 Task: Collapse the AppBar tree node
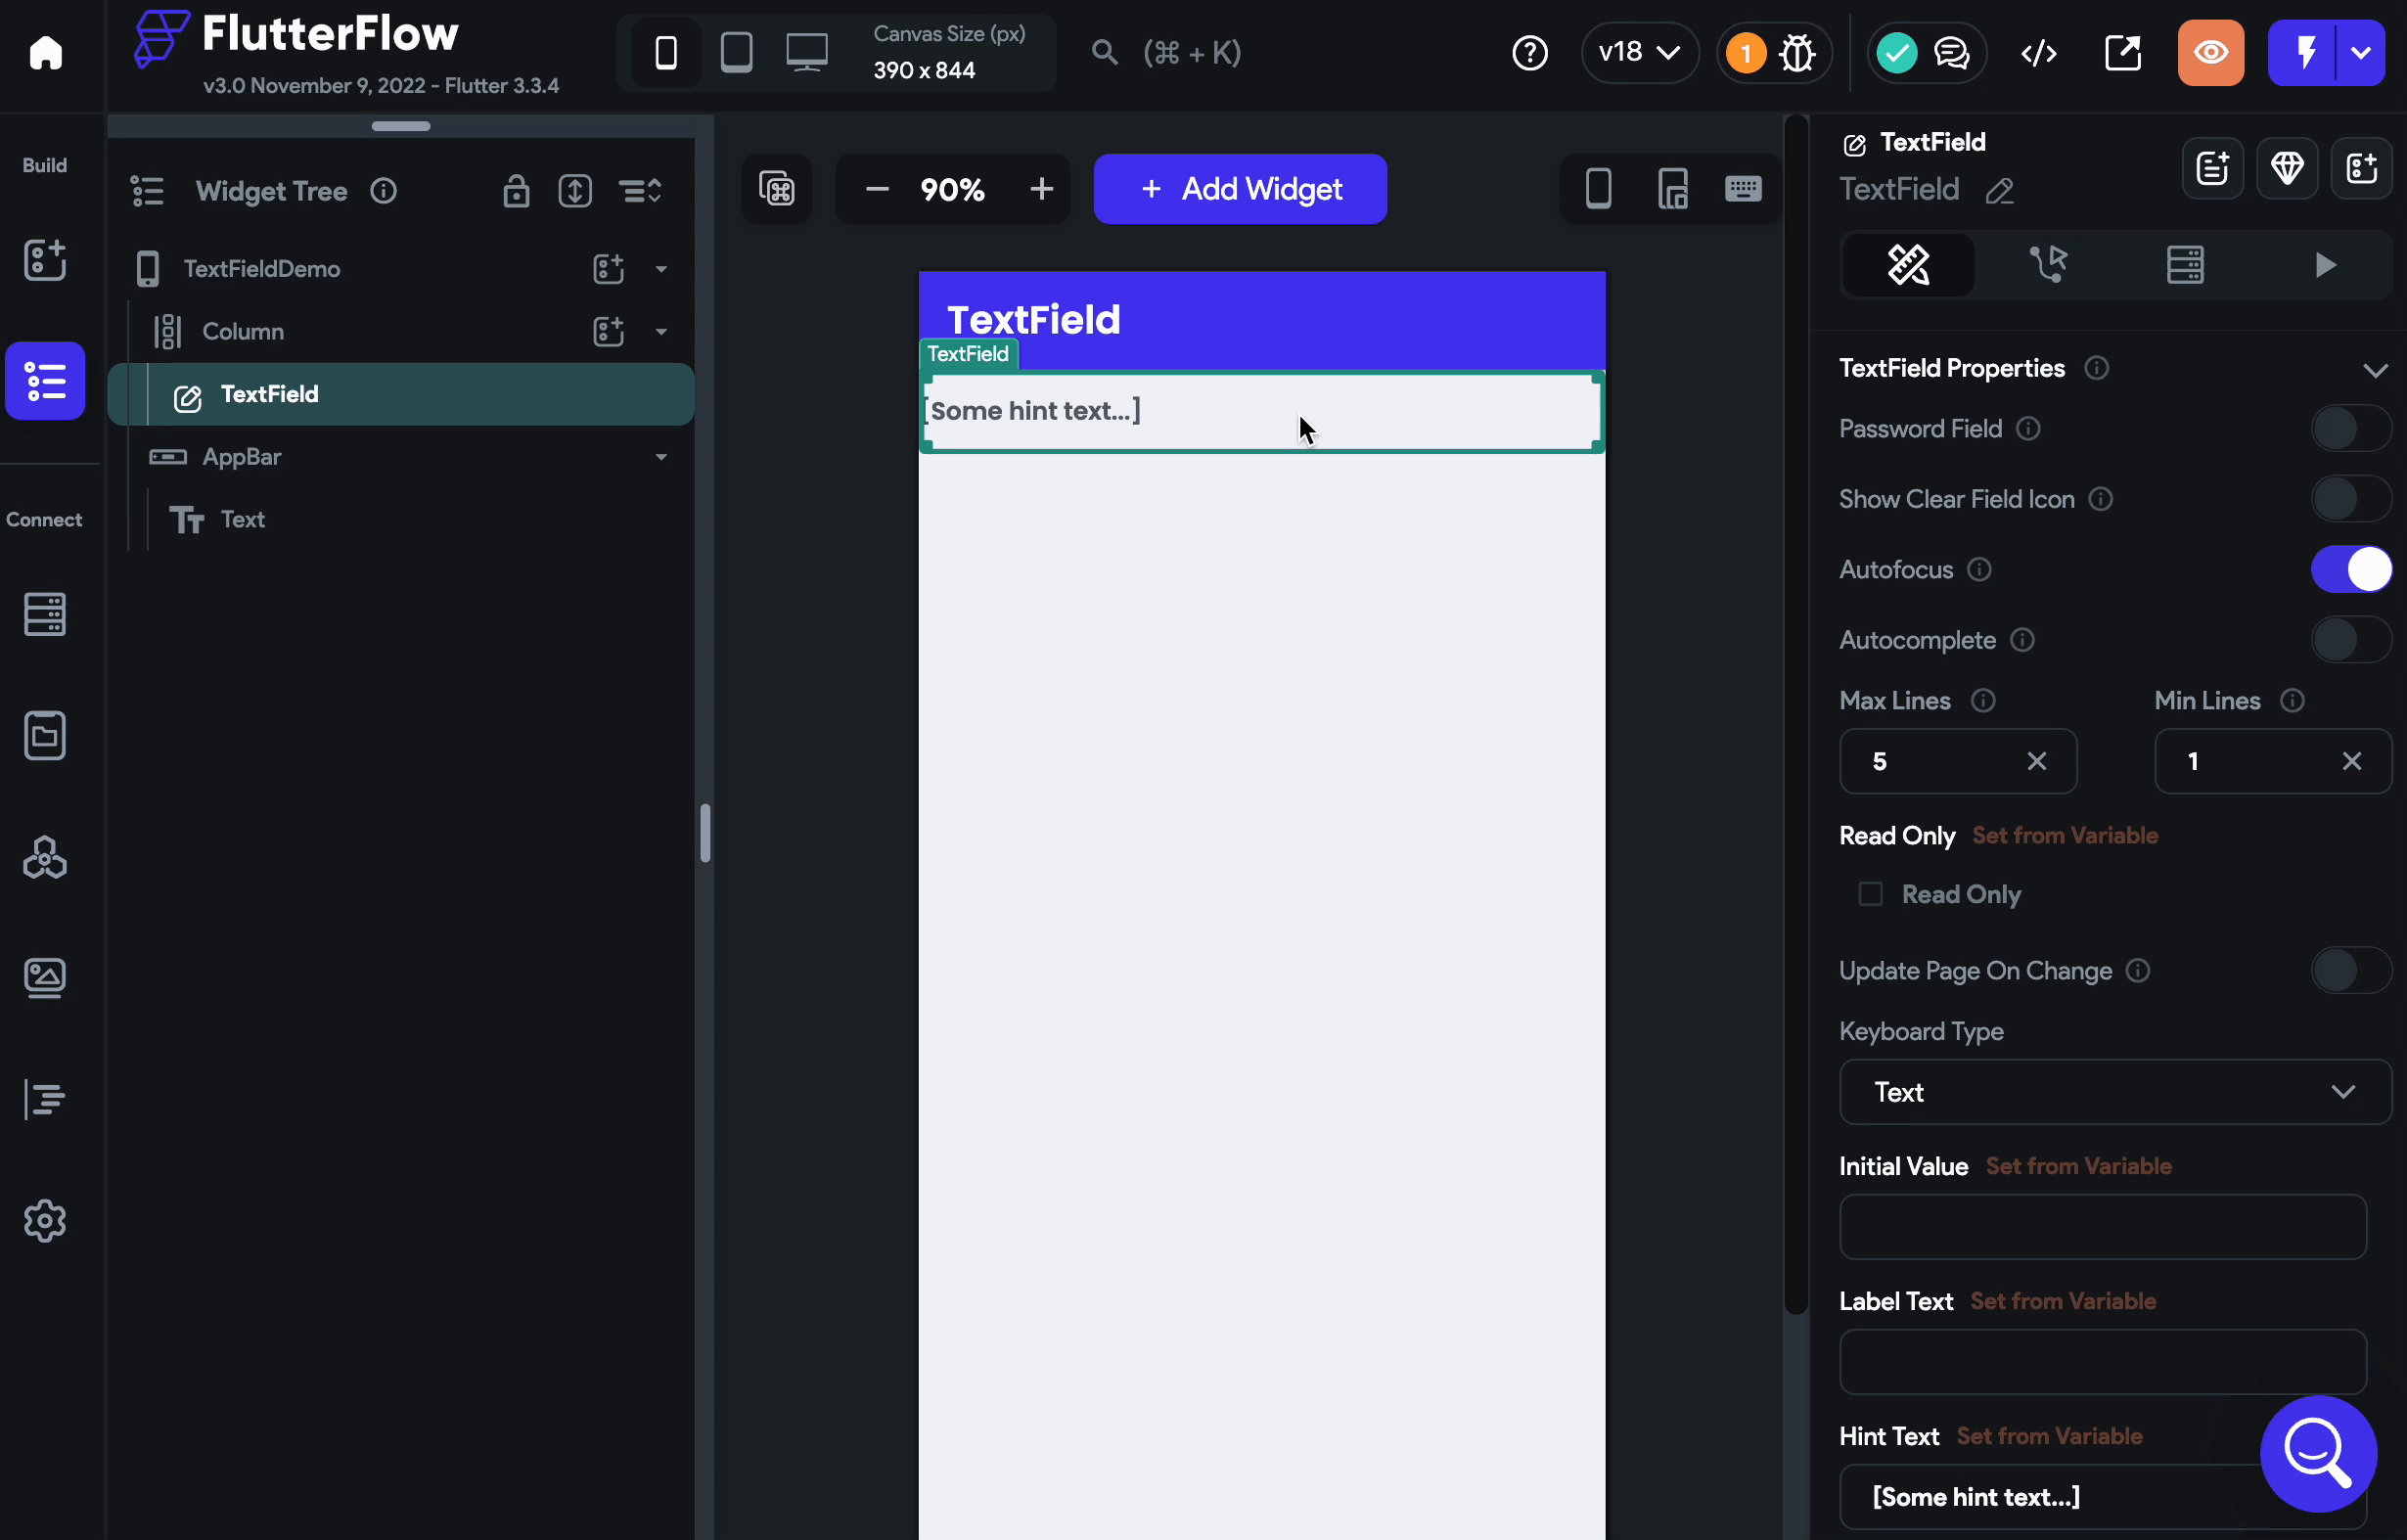(x=661, y=457)
